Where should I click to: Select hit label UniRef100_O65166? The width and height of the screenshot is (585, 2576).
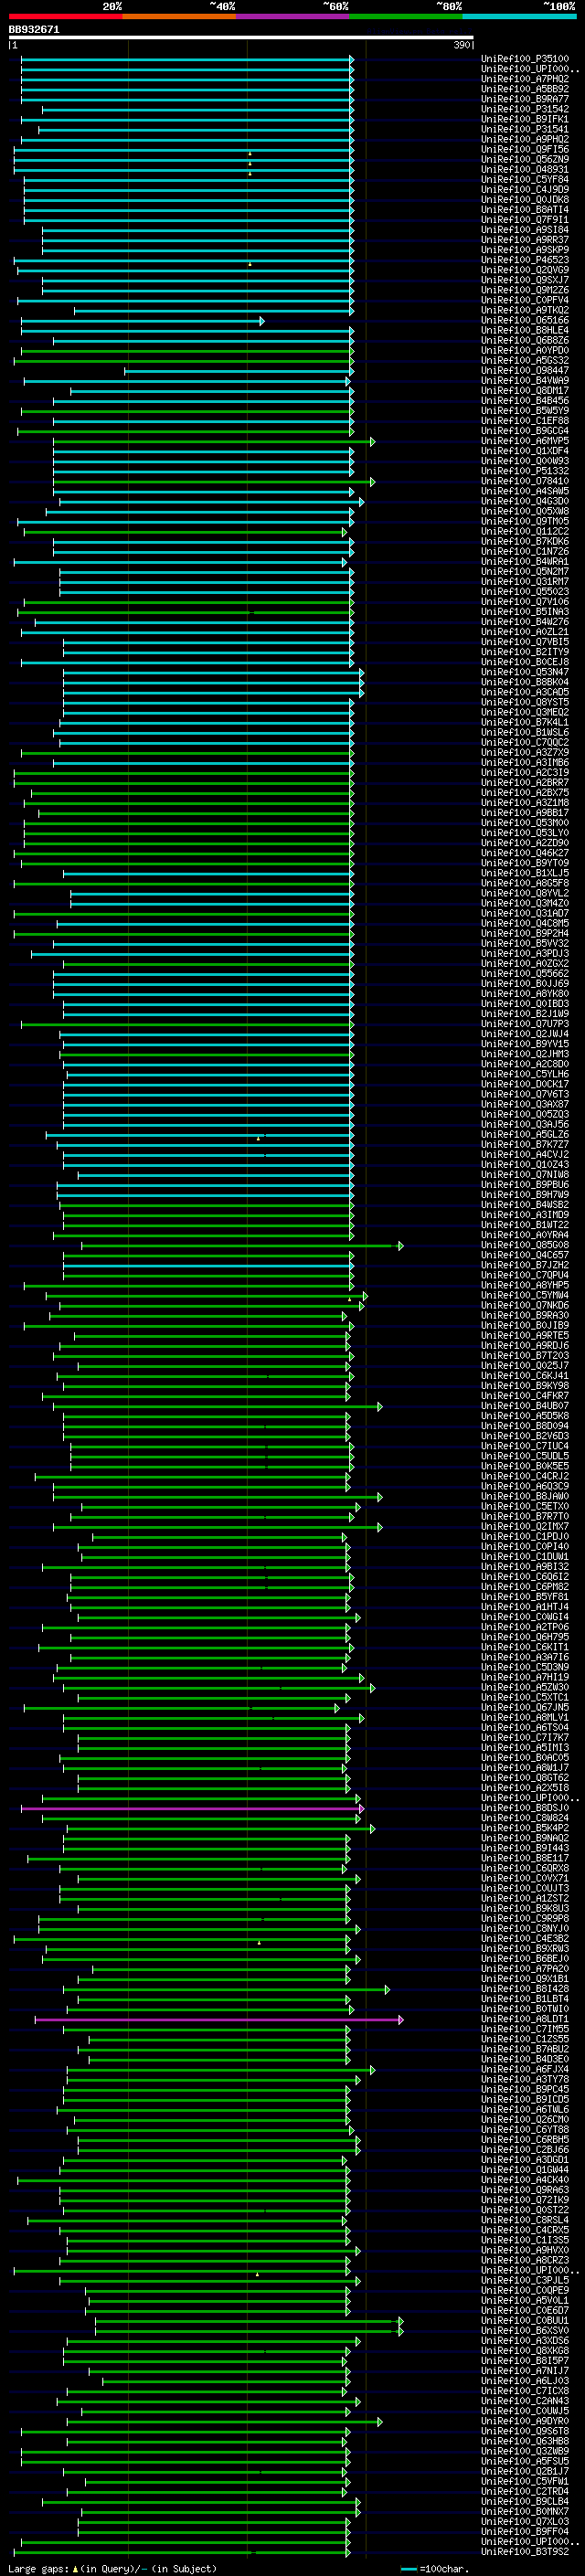coord(525,320)
